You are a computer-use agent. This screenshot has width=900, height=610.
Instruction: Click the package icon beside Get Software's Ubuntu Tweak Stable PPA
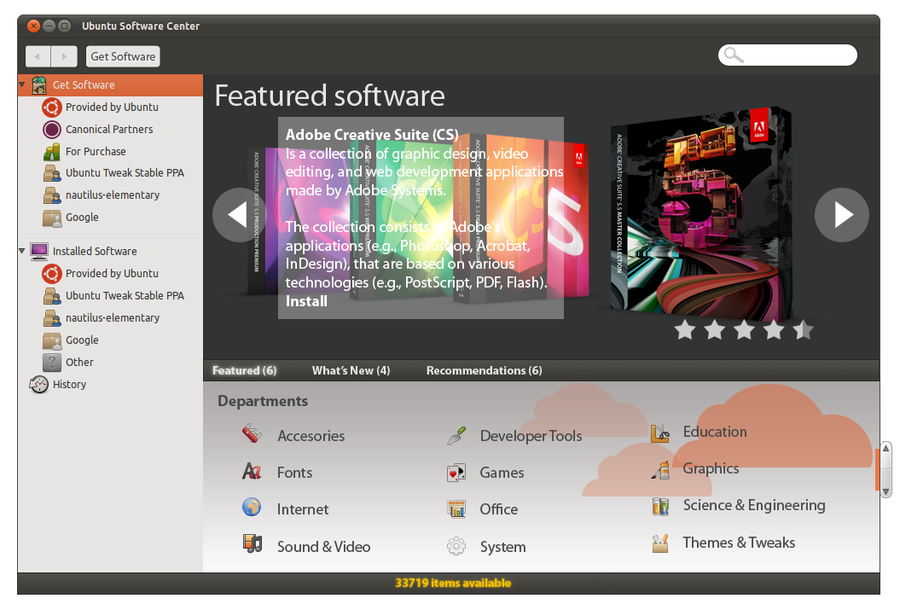[x=52, y=173]
